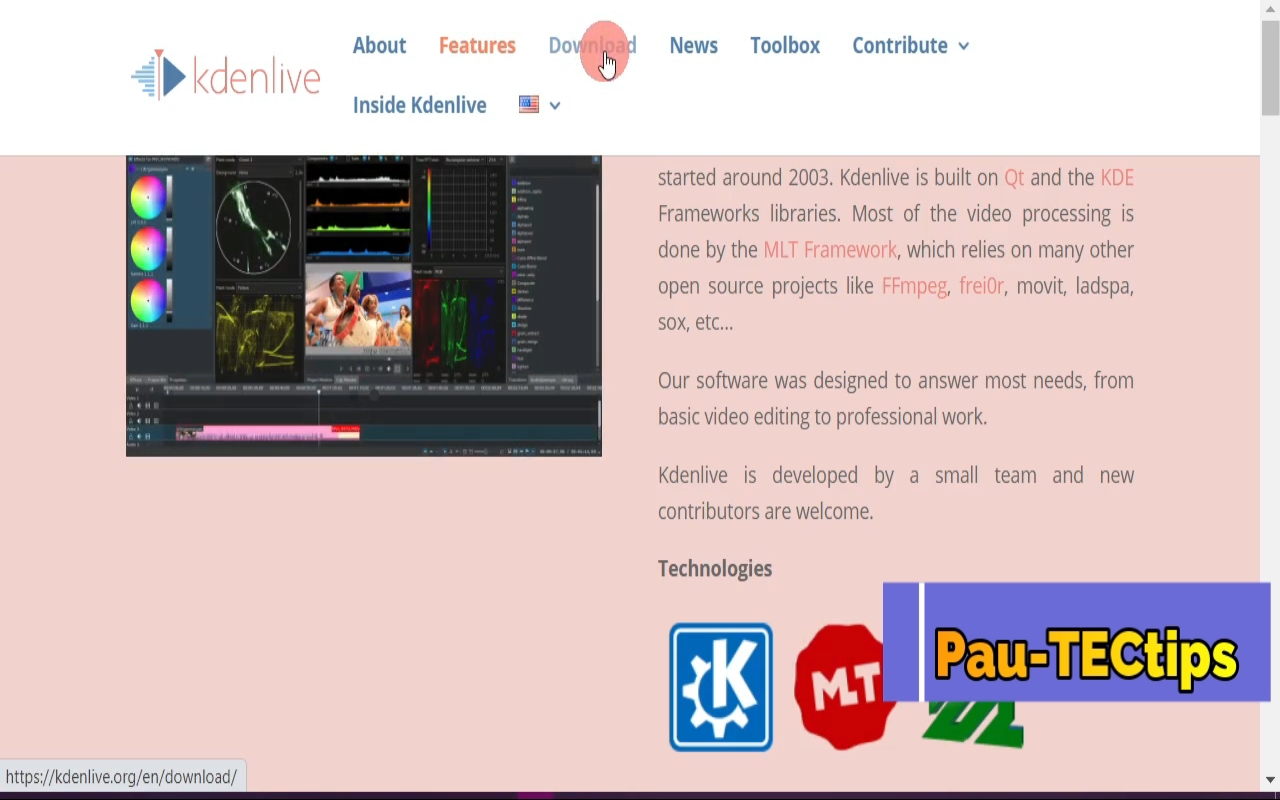Go to the News page
Screen dimensions: 1280x800
coord(693,45)
